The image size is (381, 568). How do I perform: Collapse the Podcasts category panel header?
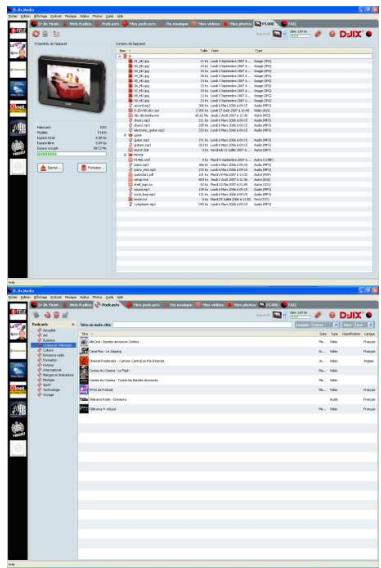tap(73, 325)
